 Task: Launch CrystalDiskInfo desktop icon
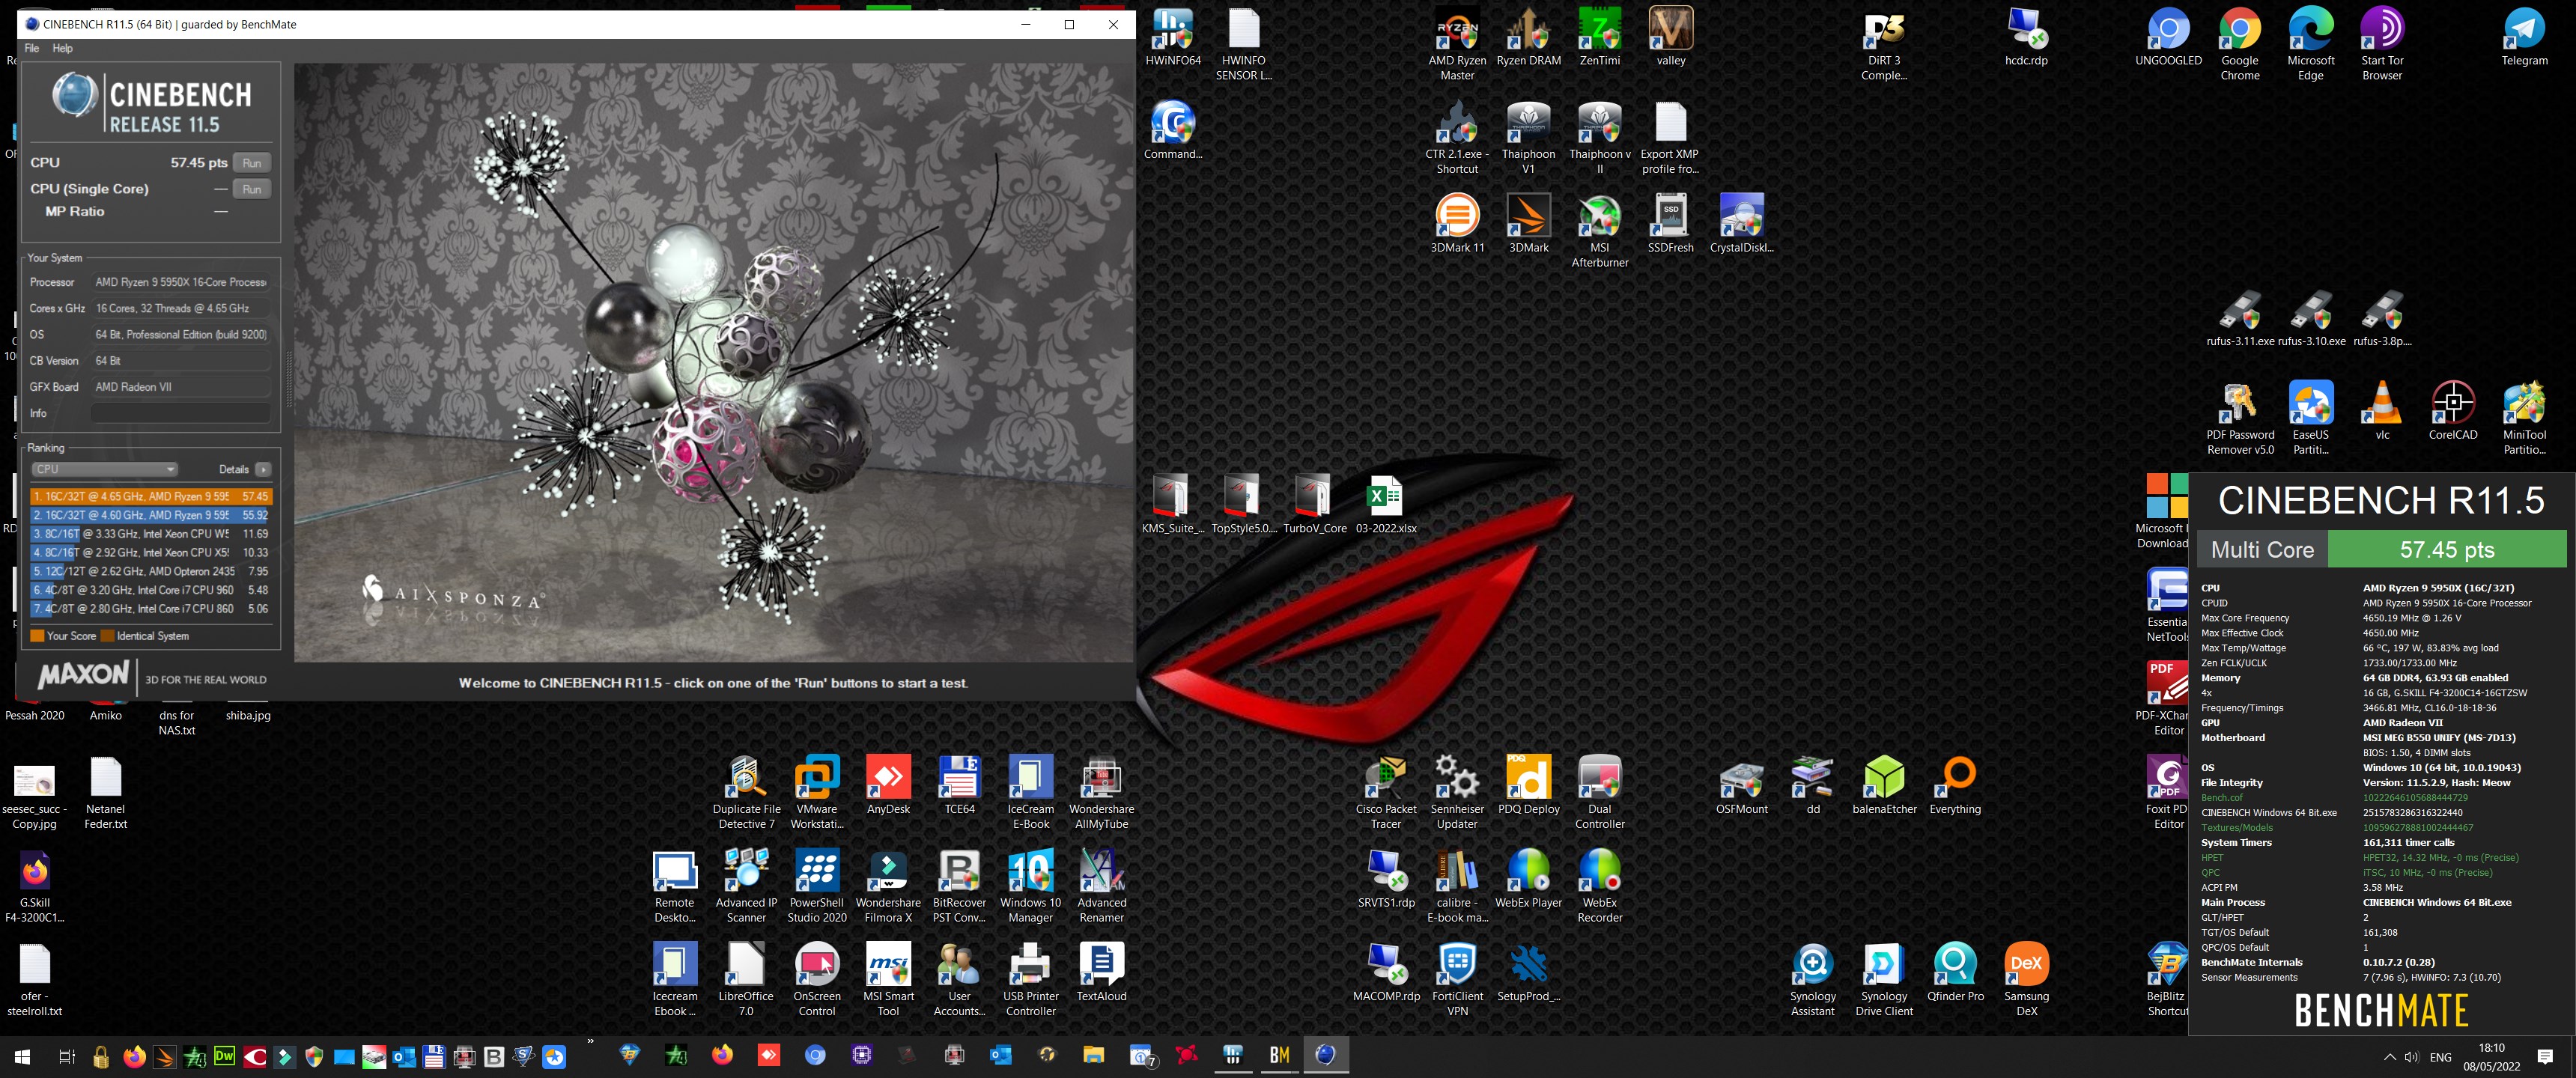click(x=1741, y=224)
